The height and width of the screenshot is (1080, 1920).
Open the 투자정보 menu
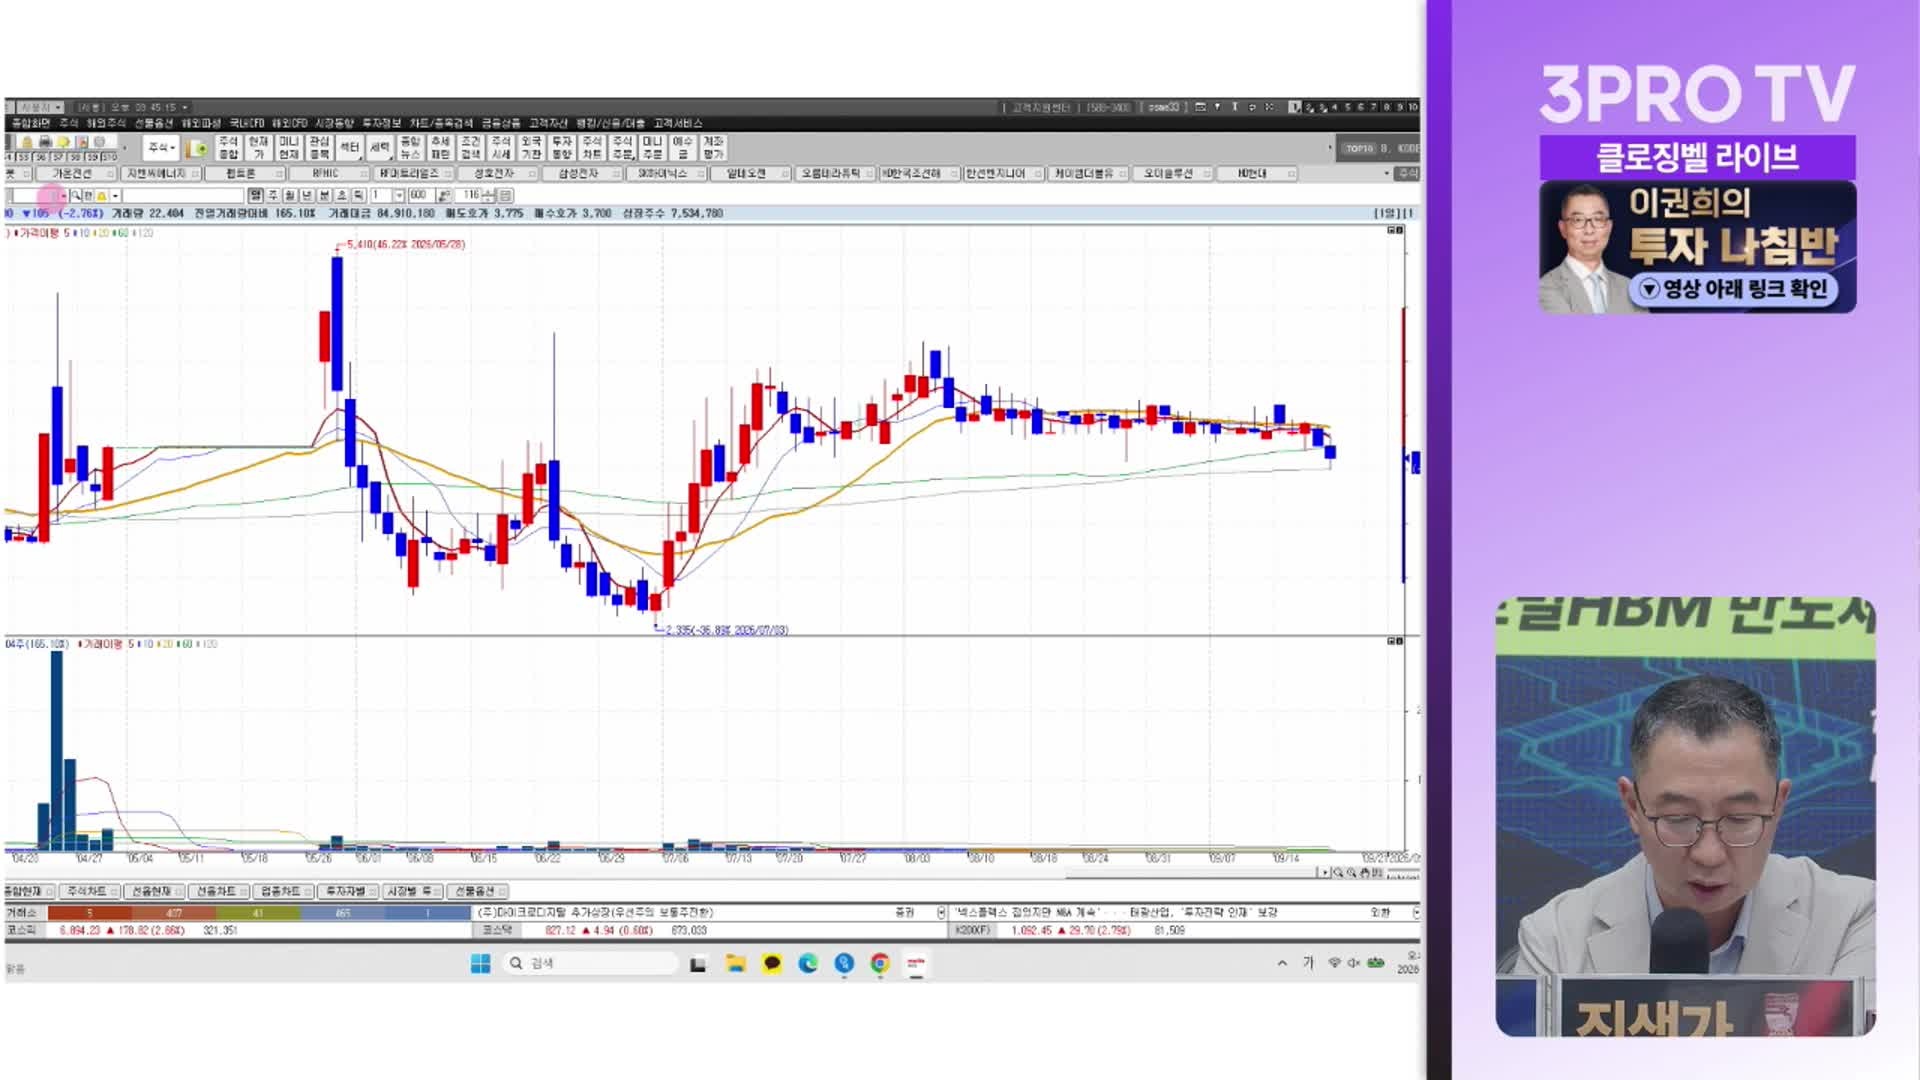click(x=381, y=123)
